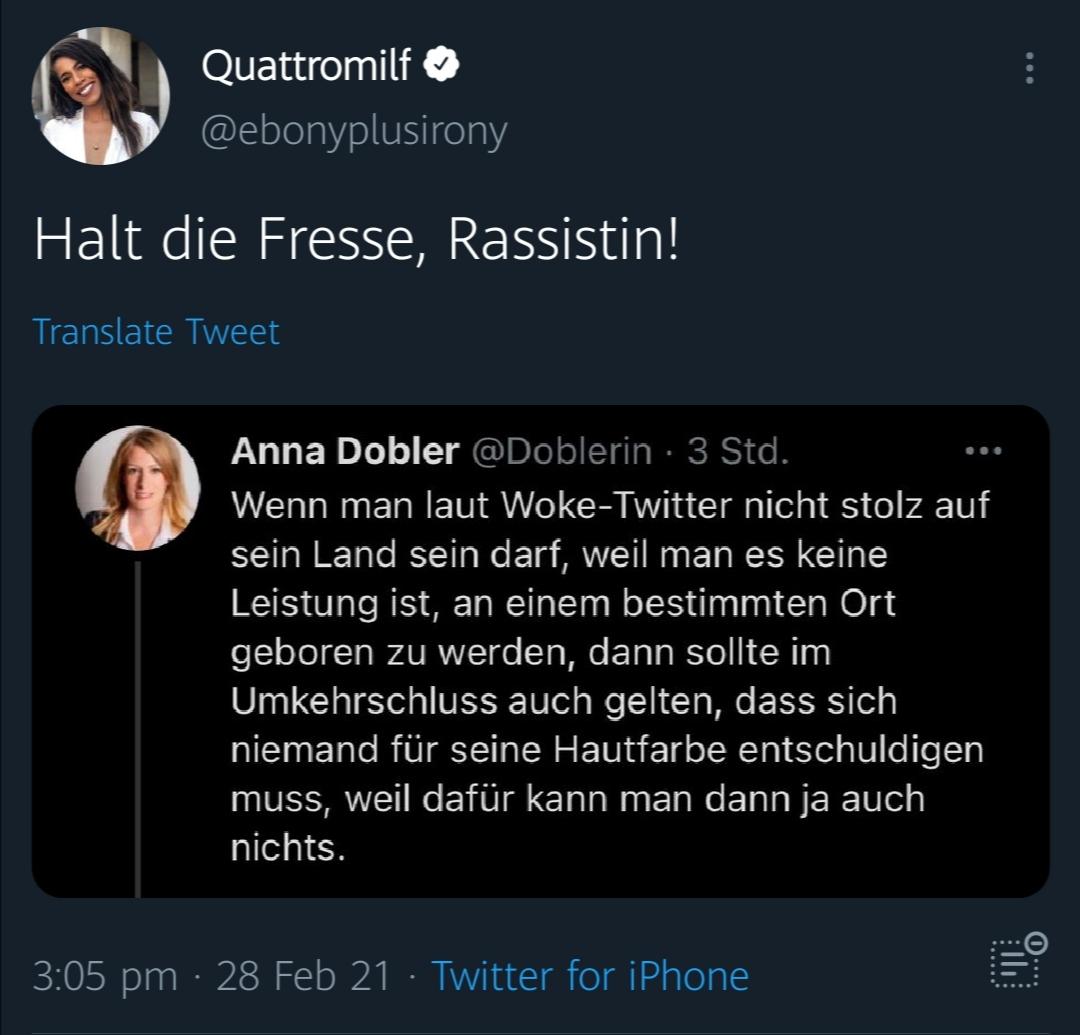Open the quoted tweet's ellipsis menu
This screenshot has width=1080, height=1035.
pos(983,452)
